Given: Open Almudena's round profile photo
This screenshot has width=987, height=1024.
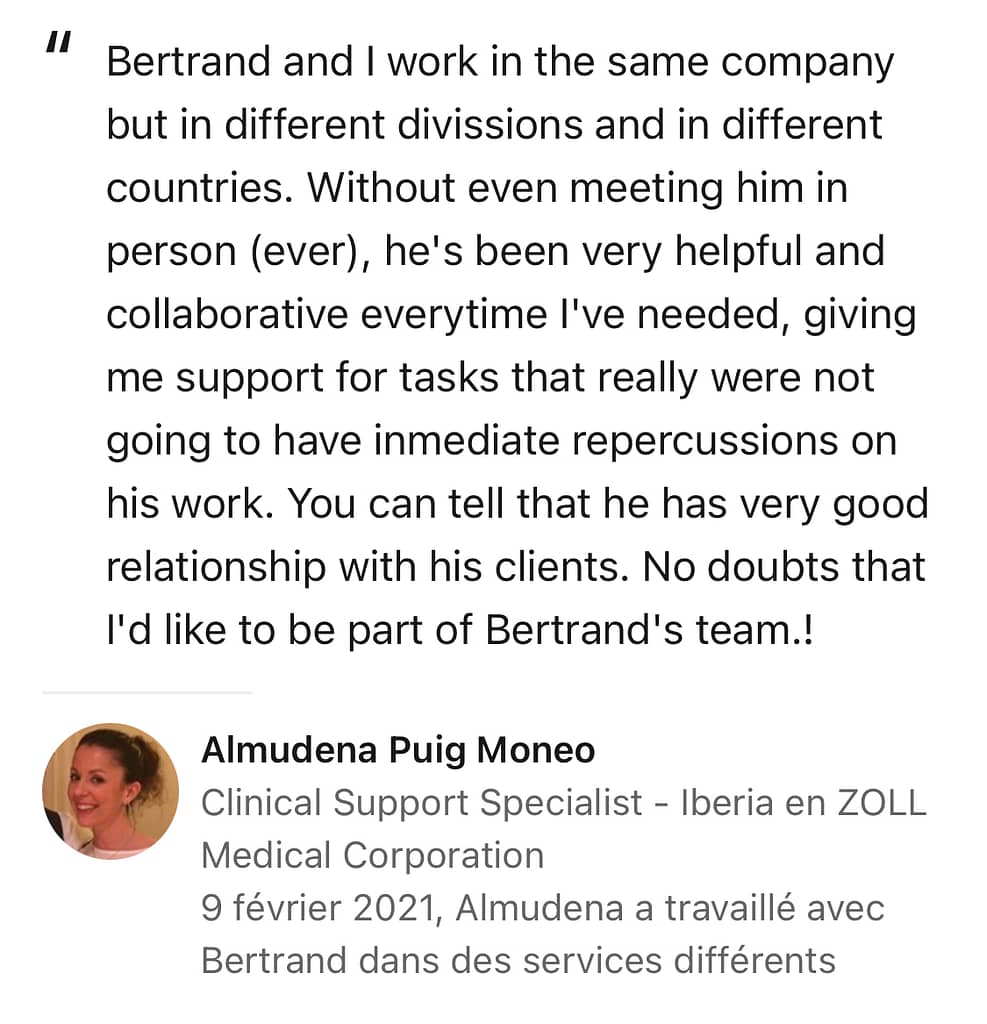Looking at the screenshot, I should 110,790.
